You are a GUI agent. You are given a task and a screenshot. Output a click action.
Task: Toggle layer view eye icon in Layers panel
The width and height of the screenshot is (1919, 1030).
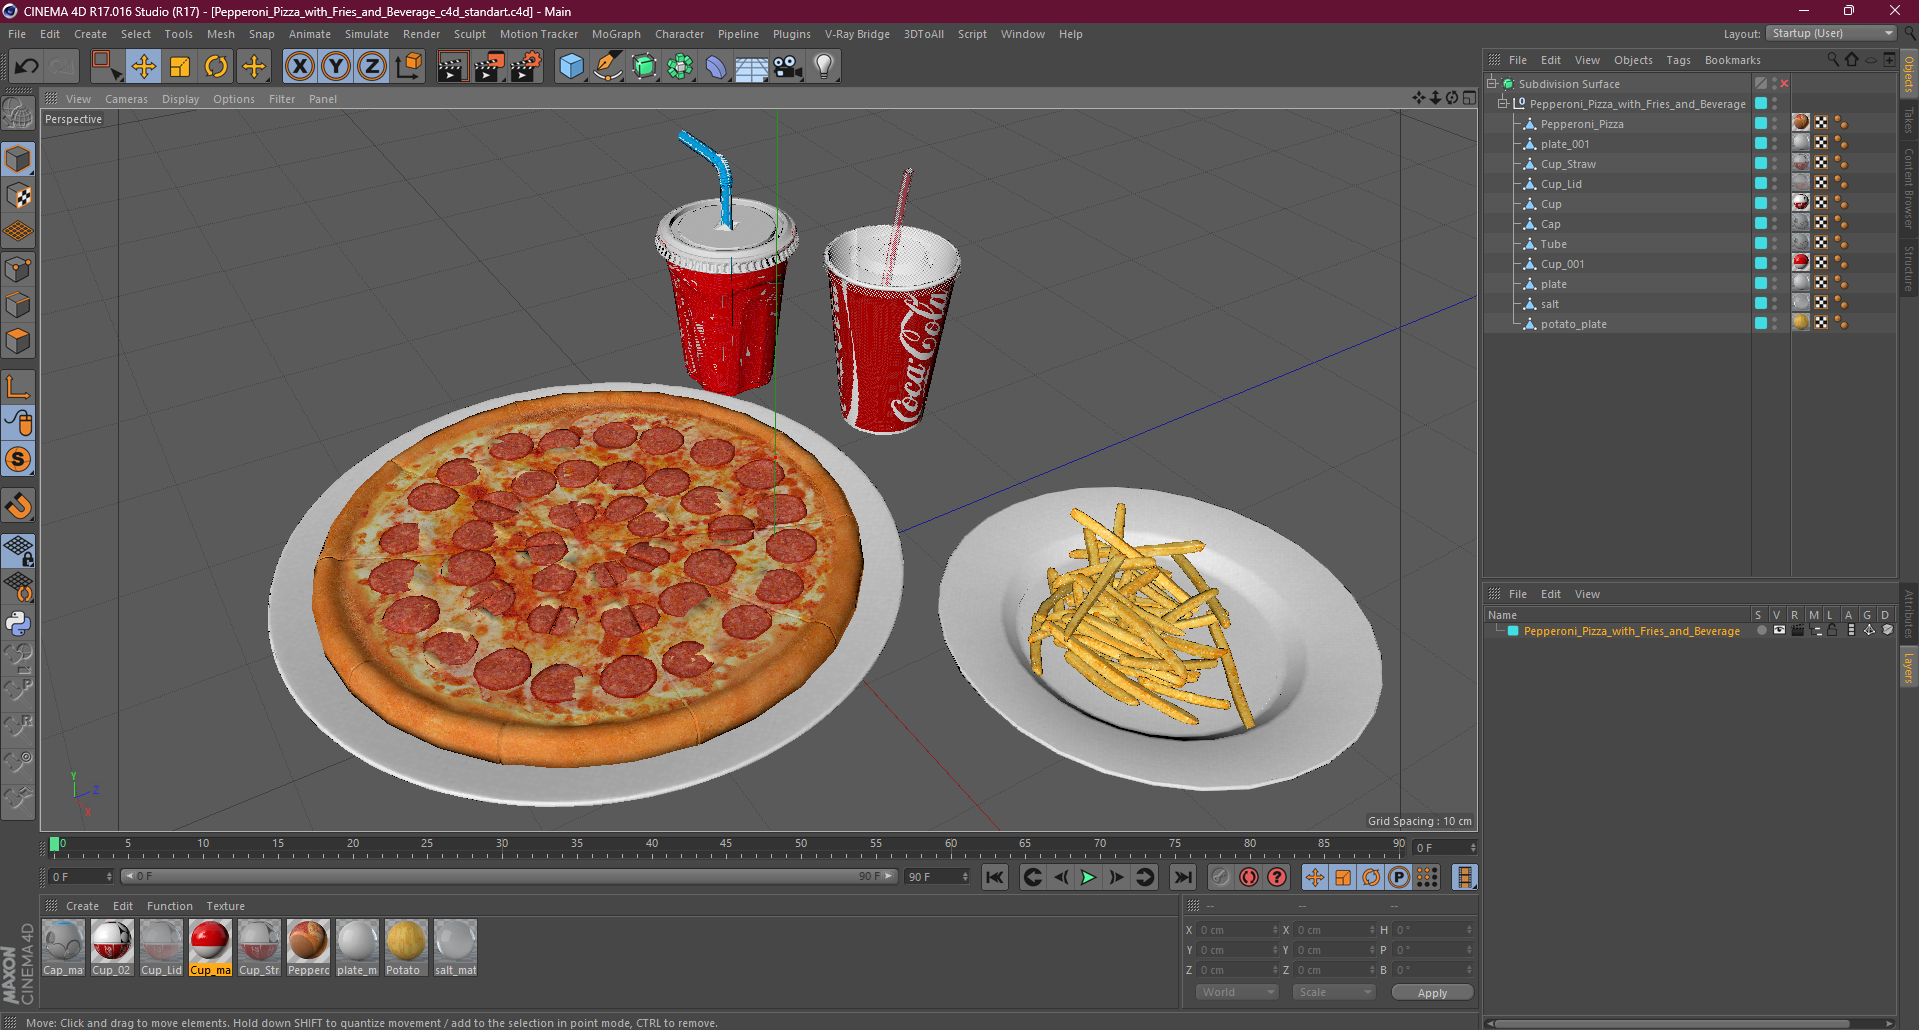[1779, 630]
